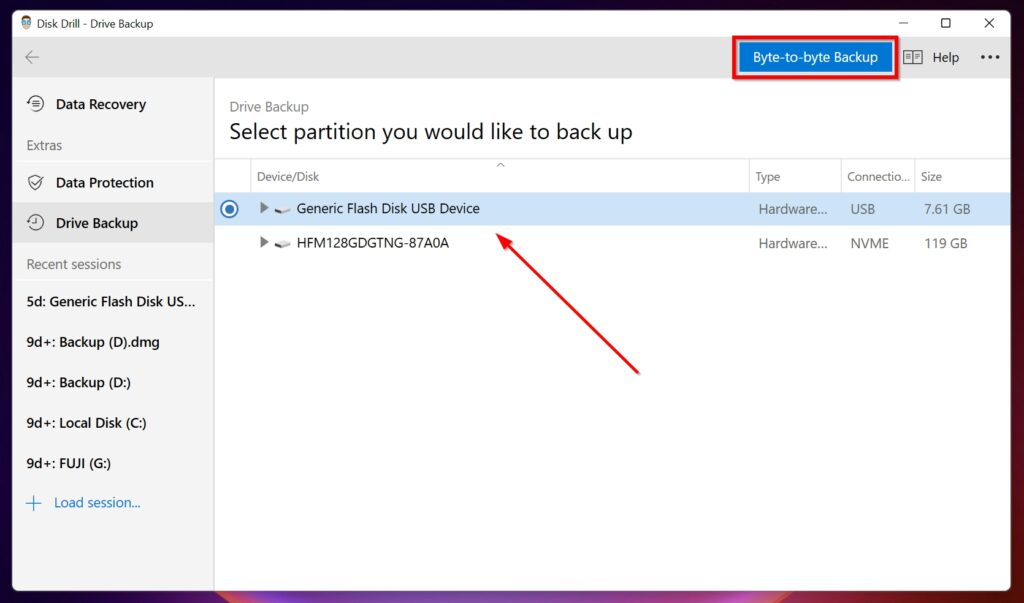
Task: Expand the Generic Flash Disk USB Device
Action: pyautogui.click(x=263, y=208)
